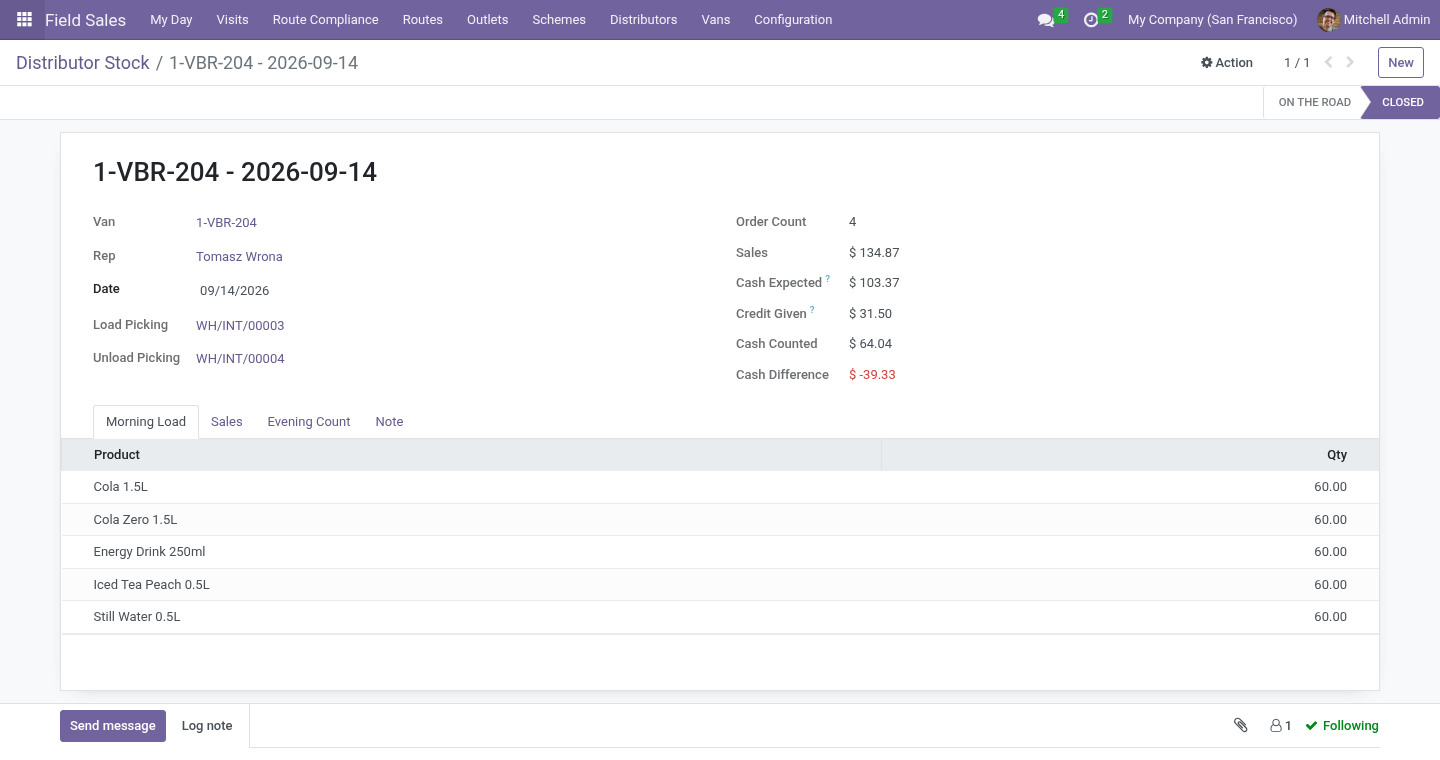Switch to the Note tab

390,422
